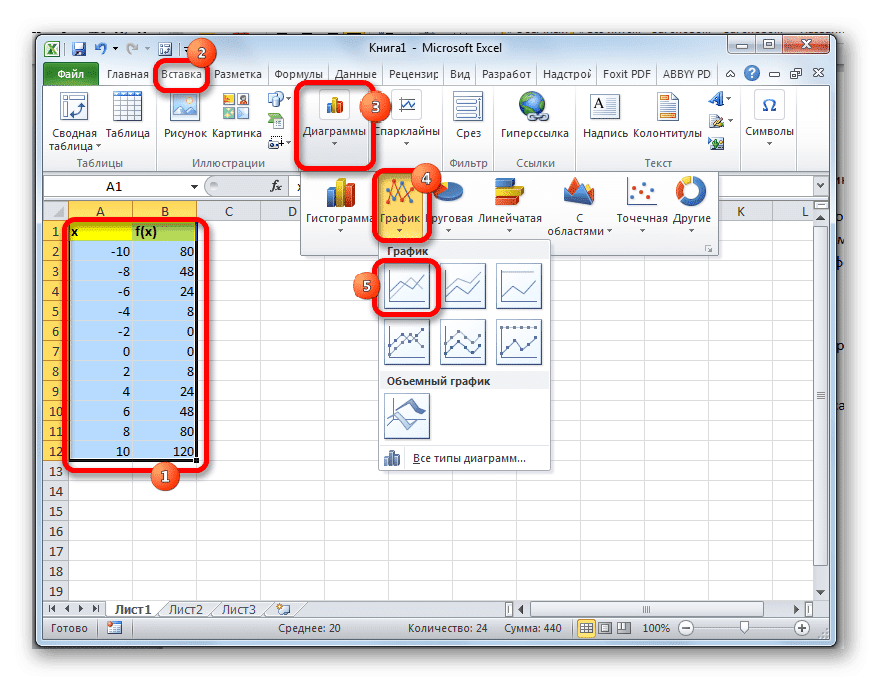The width and height of the screenshot is (876, 681).
Task: Switch to Normal view in status bar
Action: pyautogui.click(x=586, y=628)
